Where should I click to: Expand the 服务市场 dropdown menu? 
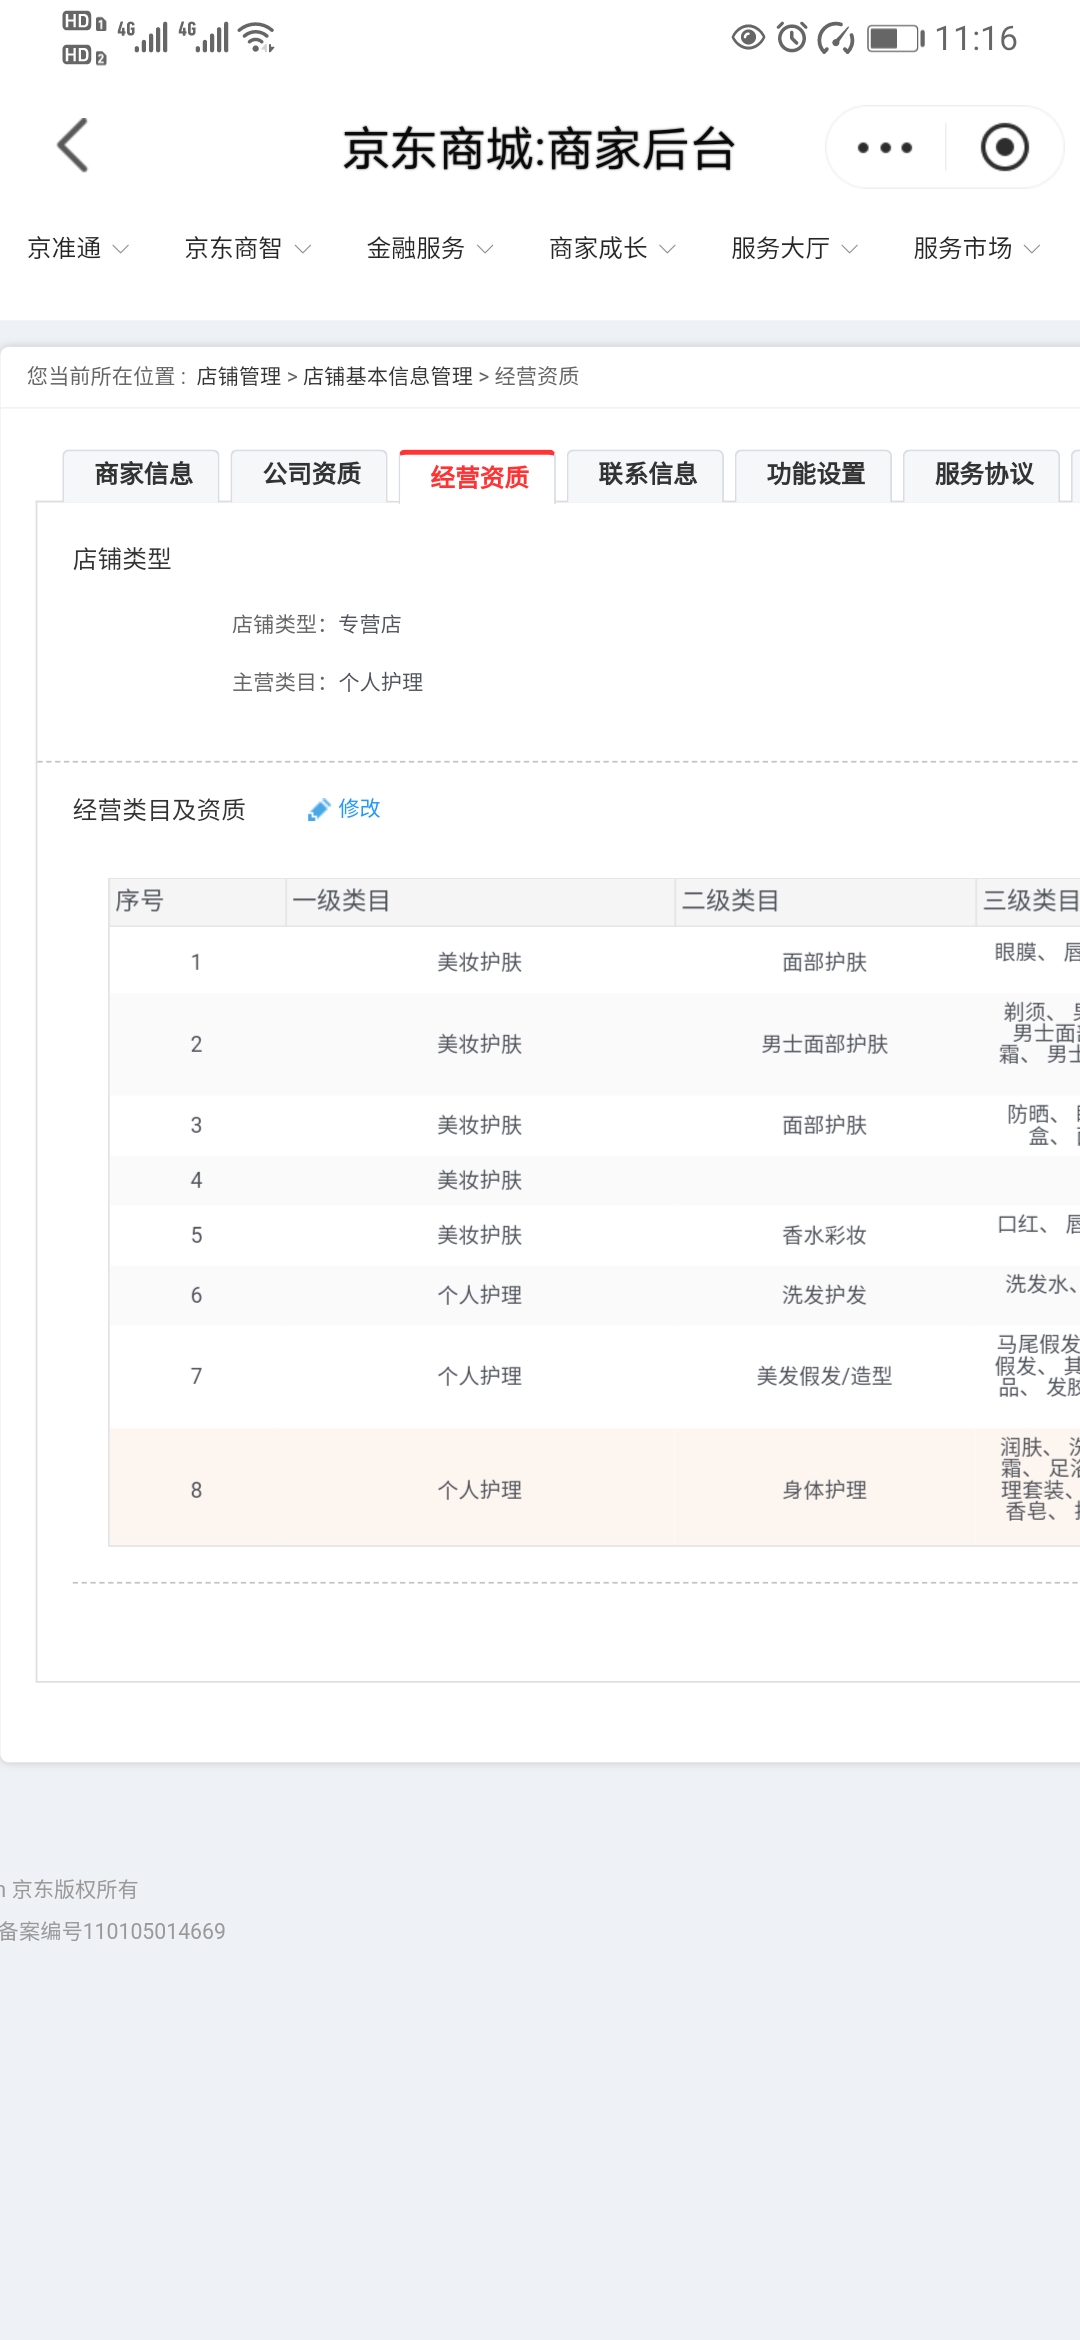coord(977,248)
